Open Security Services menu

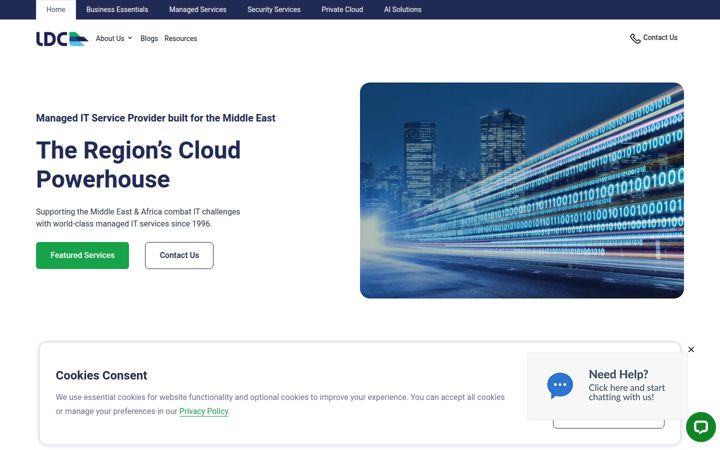(x=274, y=10)
